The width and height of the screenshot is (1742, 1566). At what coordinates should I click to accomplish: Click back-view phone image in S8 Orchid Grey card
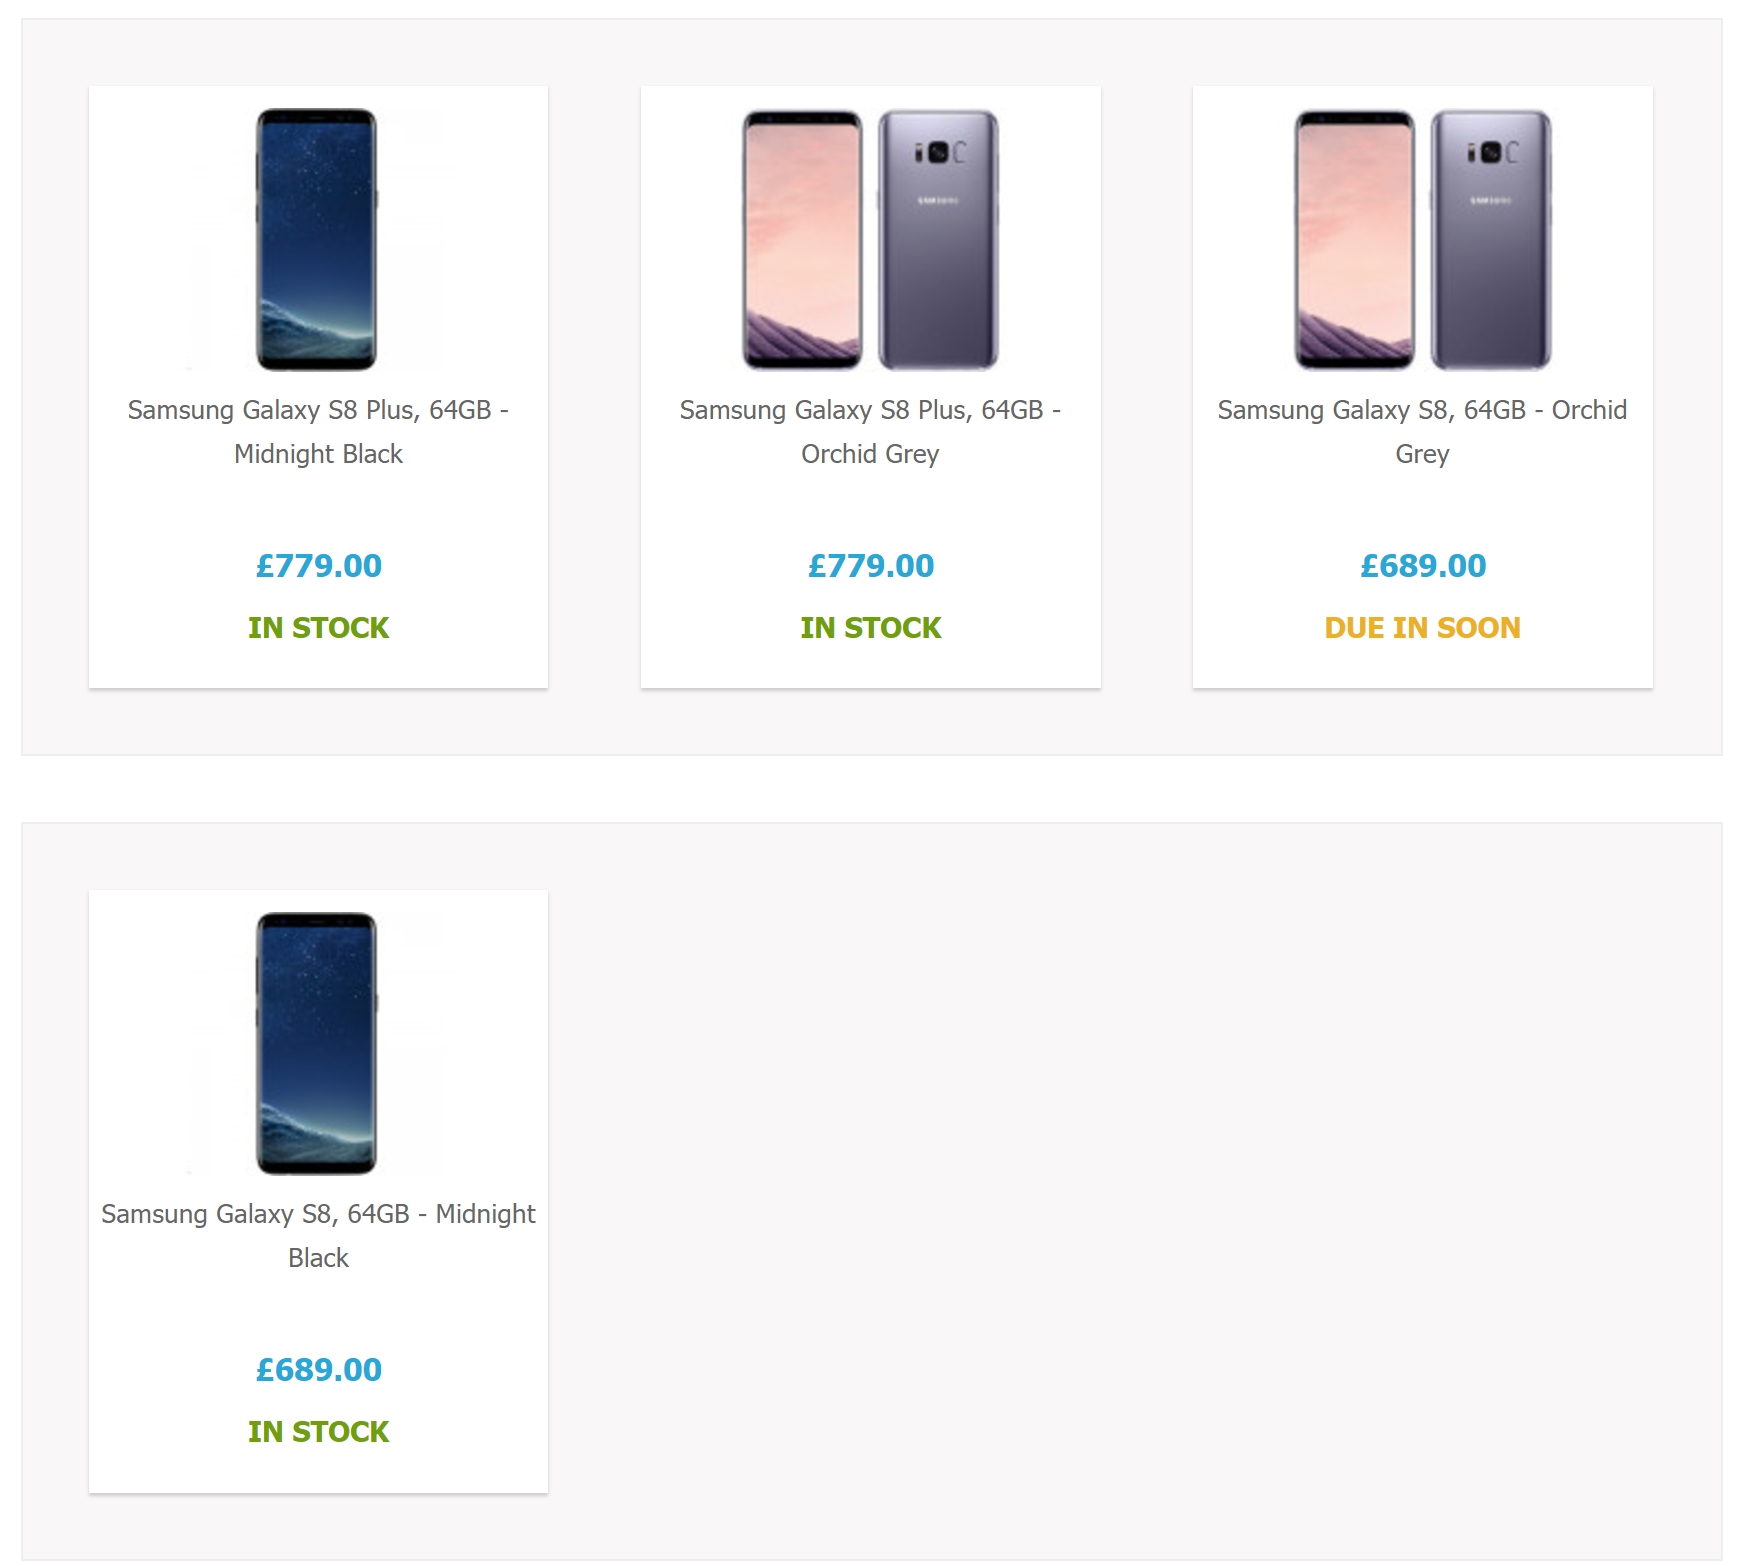tap(1490, 240)
